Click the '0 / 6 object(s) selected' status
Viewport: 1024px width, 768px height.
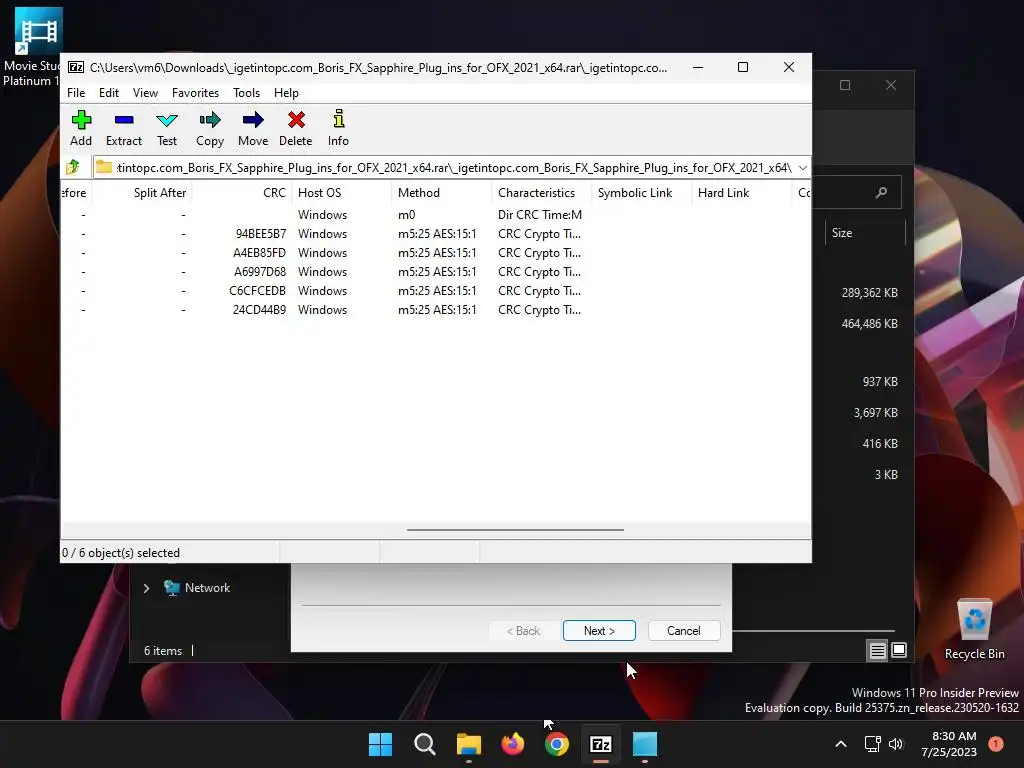pos(121,553)
